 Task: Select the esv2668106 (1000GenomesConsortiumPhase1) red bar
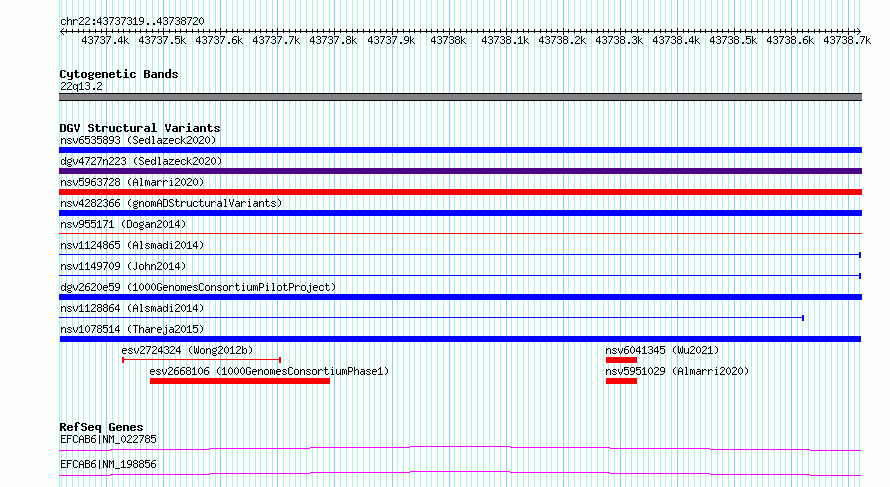240,381
